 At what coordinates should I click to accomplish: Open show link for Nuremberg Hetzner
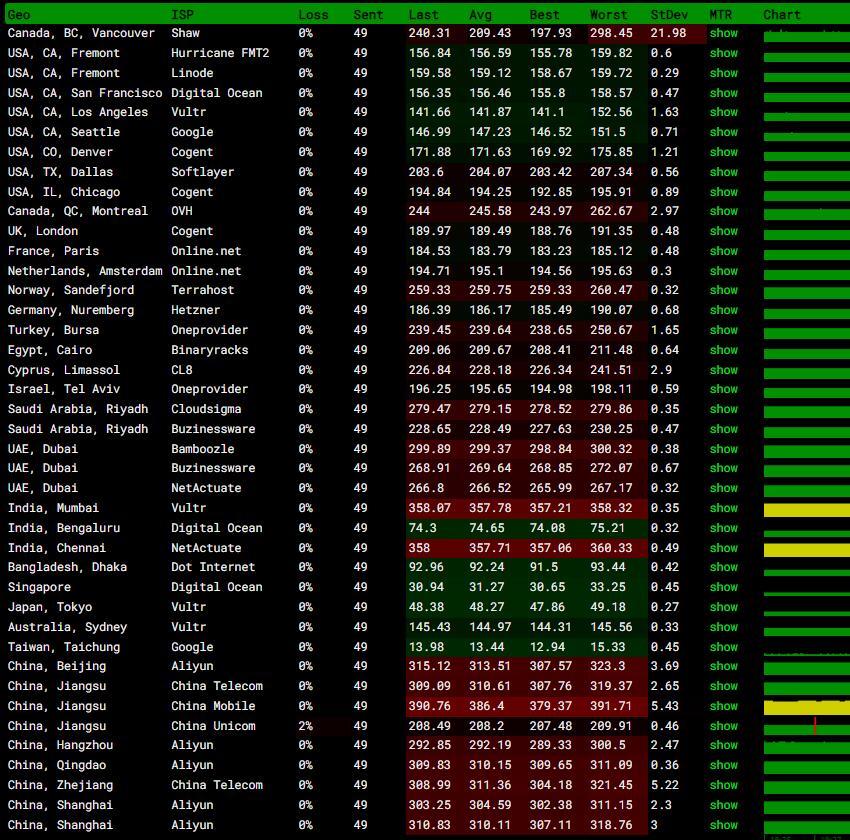tap(723, 311)
